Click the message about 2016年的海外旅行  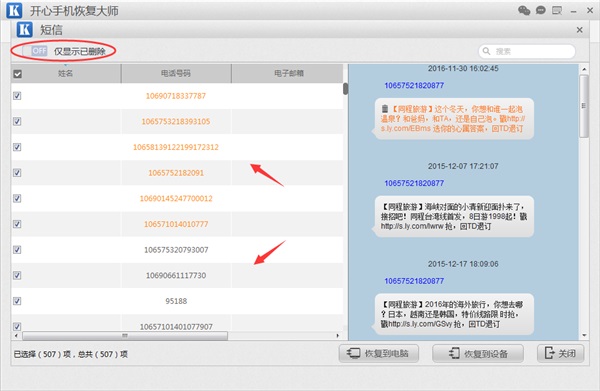pos(452,314)
